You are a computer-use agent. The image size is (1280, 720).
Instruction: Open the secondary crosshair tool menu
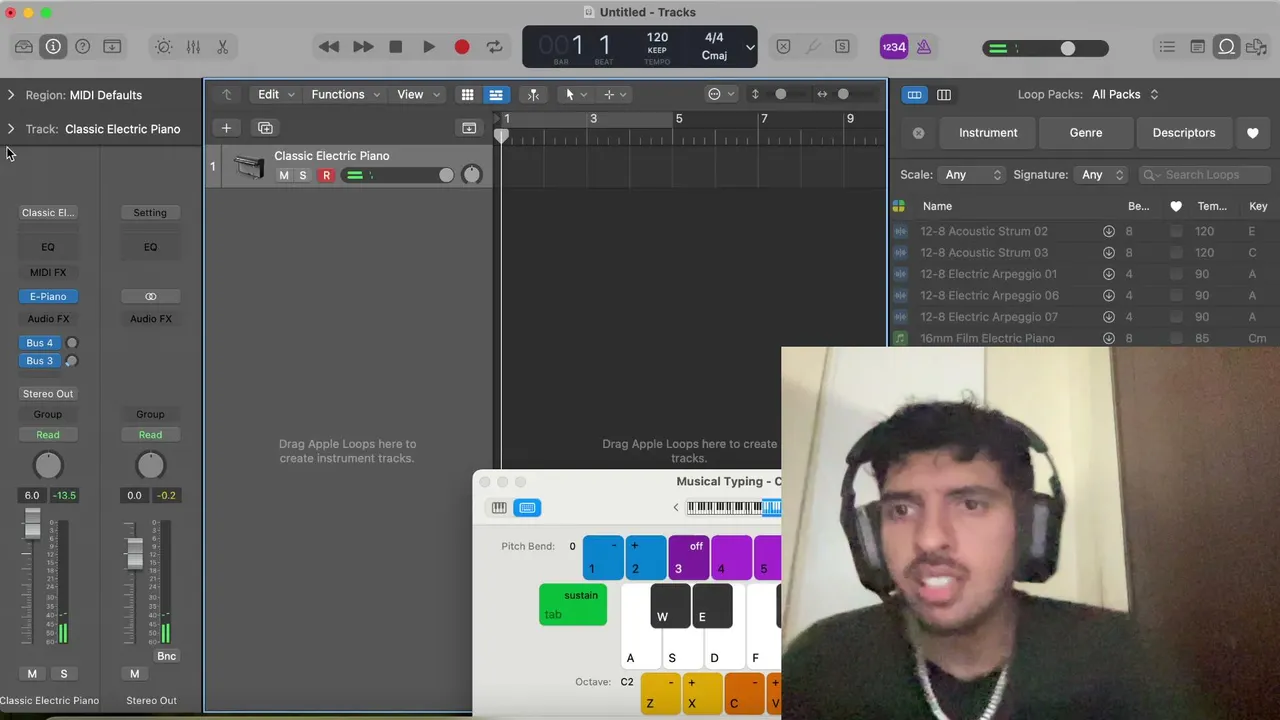click(614, 95)
